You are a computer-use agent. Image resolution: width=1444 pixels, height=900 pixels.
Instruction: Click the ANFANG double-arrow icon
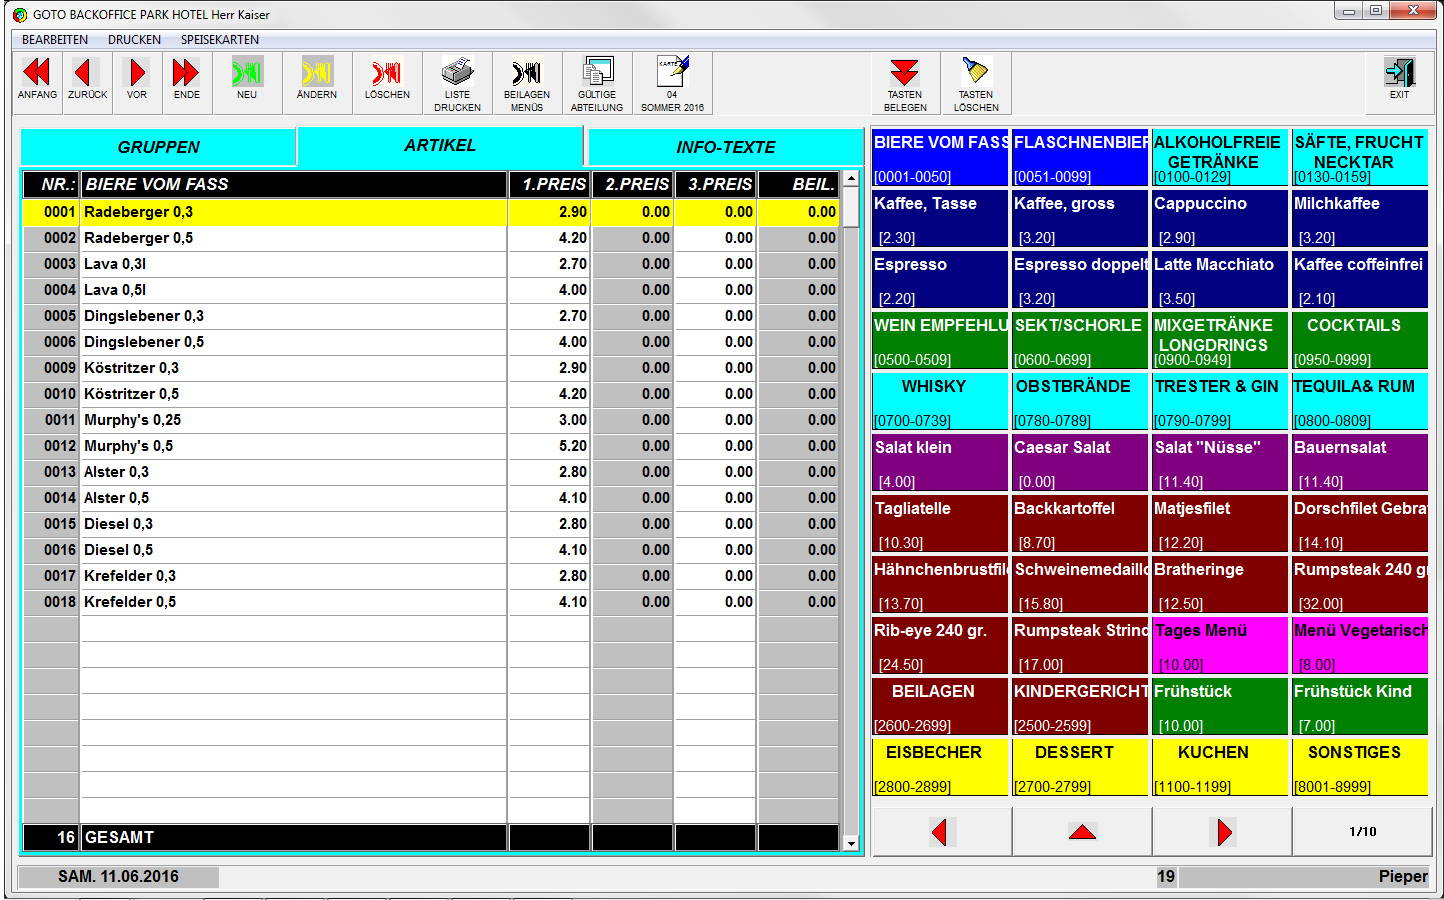pyautogui.click(x=37, y=74)
